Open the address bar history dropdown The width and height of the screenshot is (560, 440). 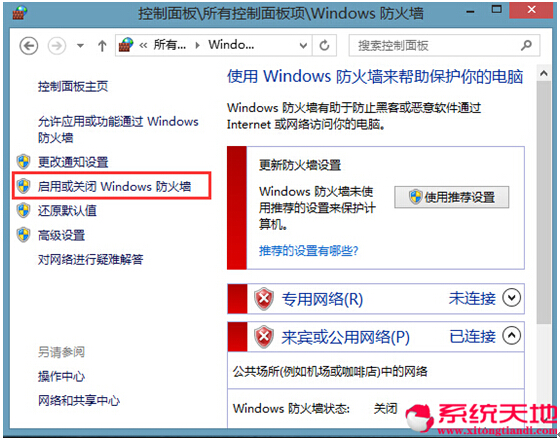(x=303, y=45)
